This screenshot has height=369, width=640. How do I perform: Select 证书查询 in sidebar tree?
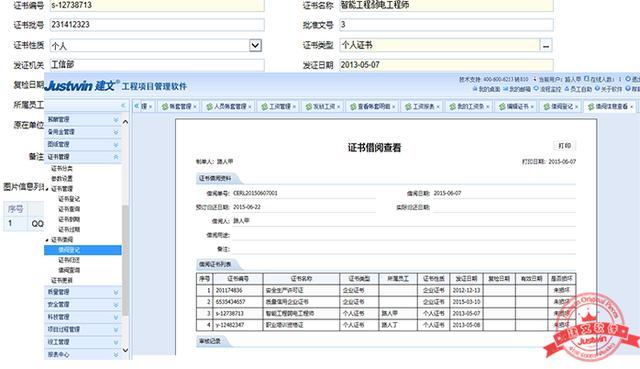point(69,209)
